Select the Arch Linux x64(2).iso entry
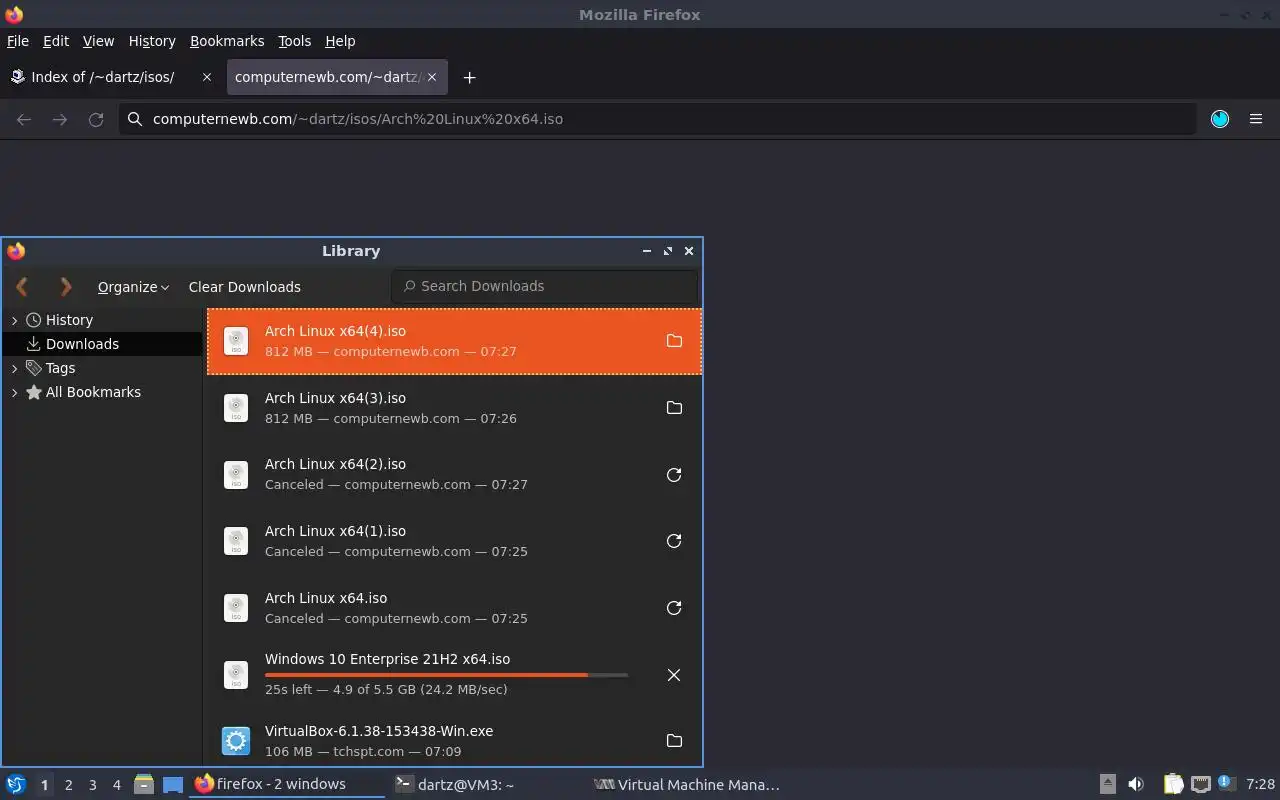 point(455,475)
